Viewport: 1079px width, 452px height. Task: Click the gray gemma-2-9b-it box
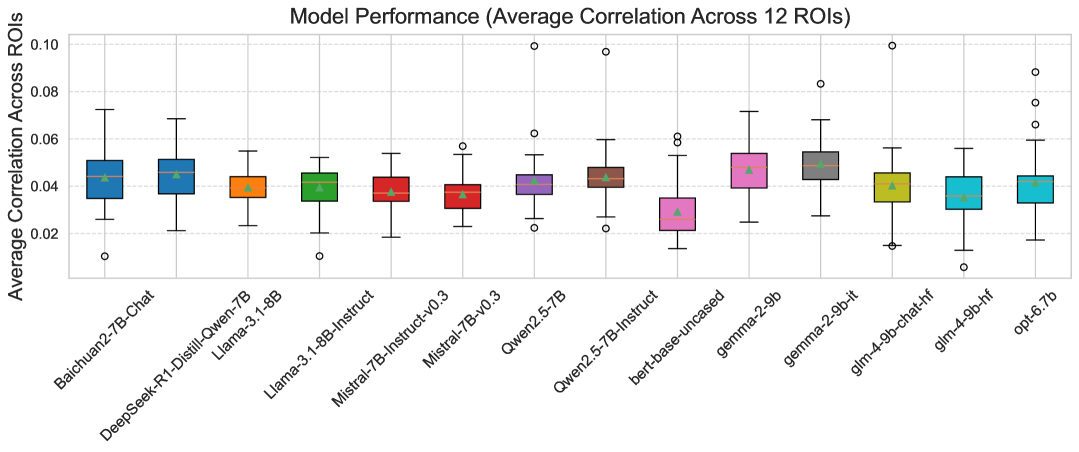coord(820,166)
